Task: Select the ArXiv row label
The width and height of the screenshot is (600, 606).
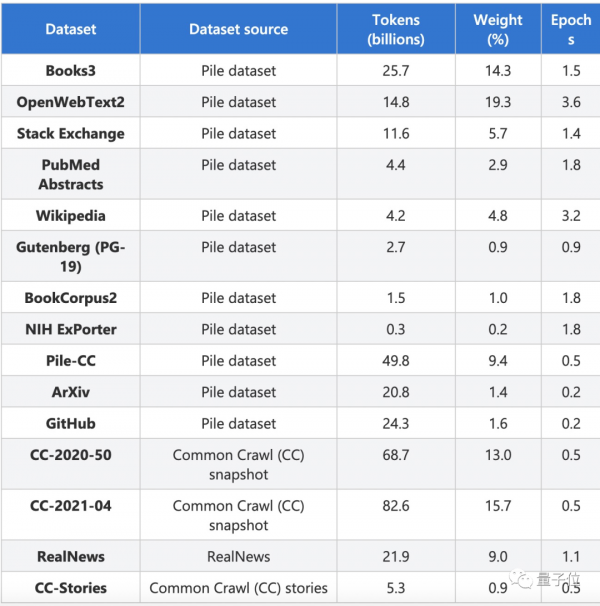Action: pyautogui.click(x=71, y=392)
